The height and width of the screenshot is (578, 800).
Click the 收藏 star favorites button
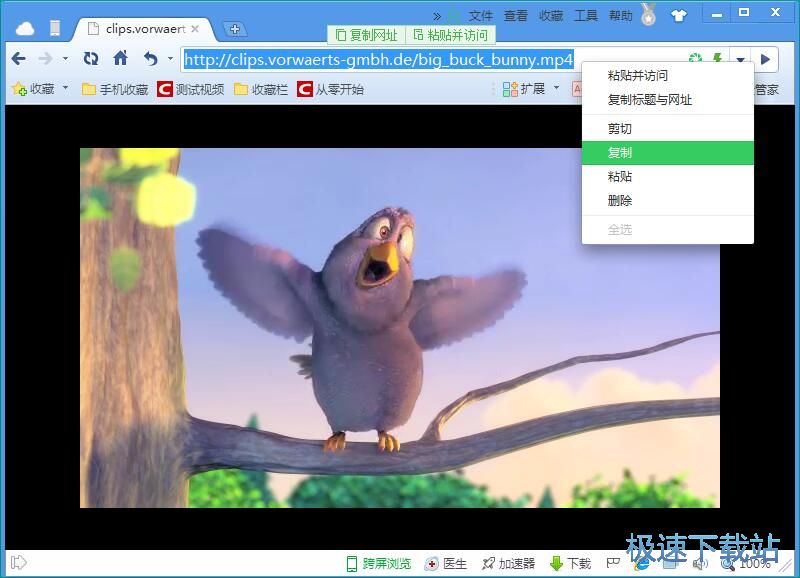coord(34,89)
